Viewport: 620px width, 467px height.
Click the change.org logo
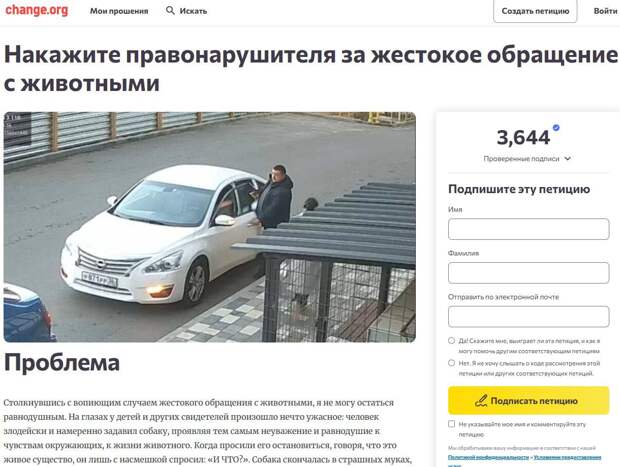pyautogui.click(x=36, y=10)
